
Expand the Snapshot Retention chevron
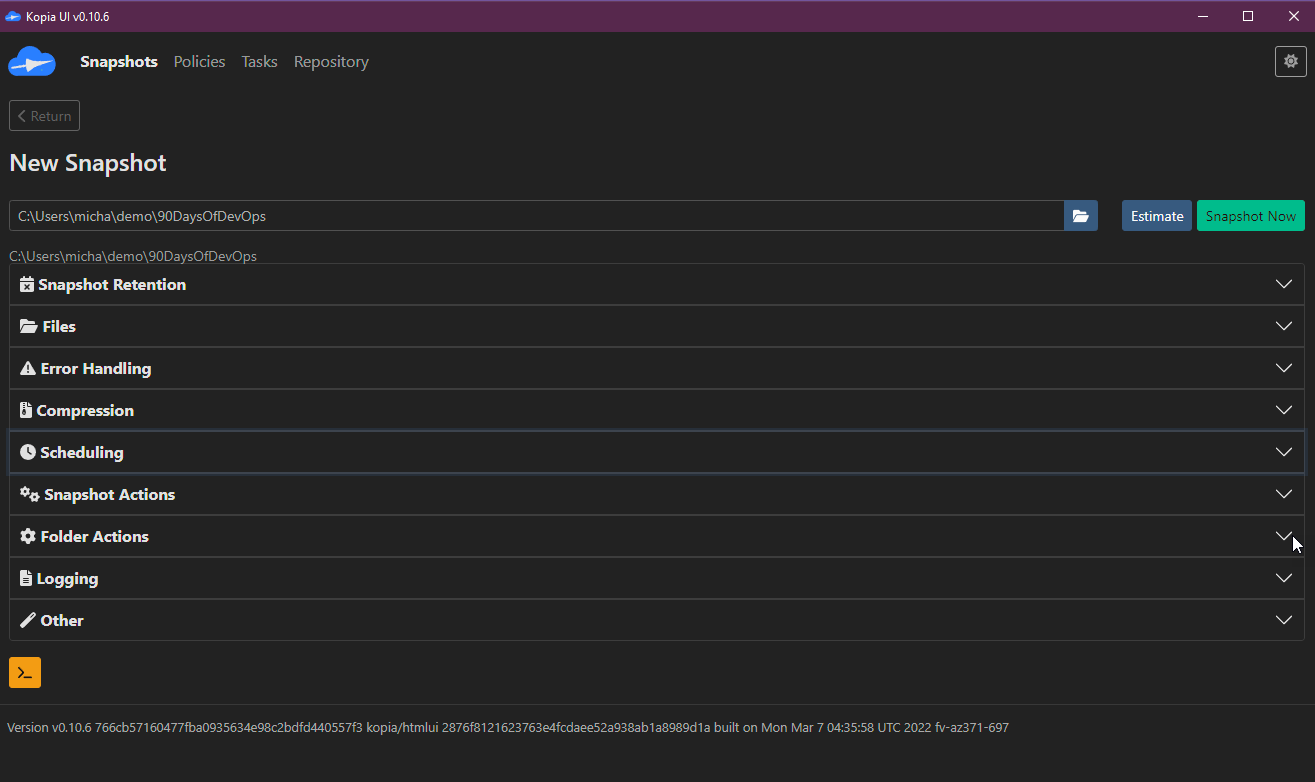tap(1284, 285)
